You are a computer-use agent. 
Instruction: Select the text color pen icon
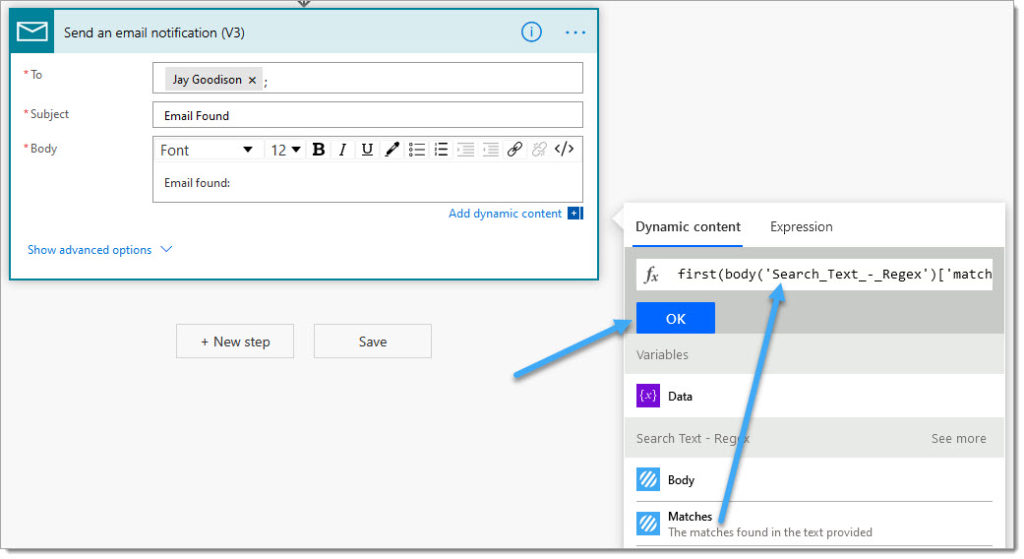392,150
